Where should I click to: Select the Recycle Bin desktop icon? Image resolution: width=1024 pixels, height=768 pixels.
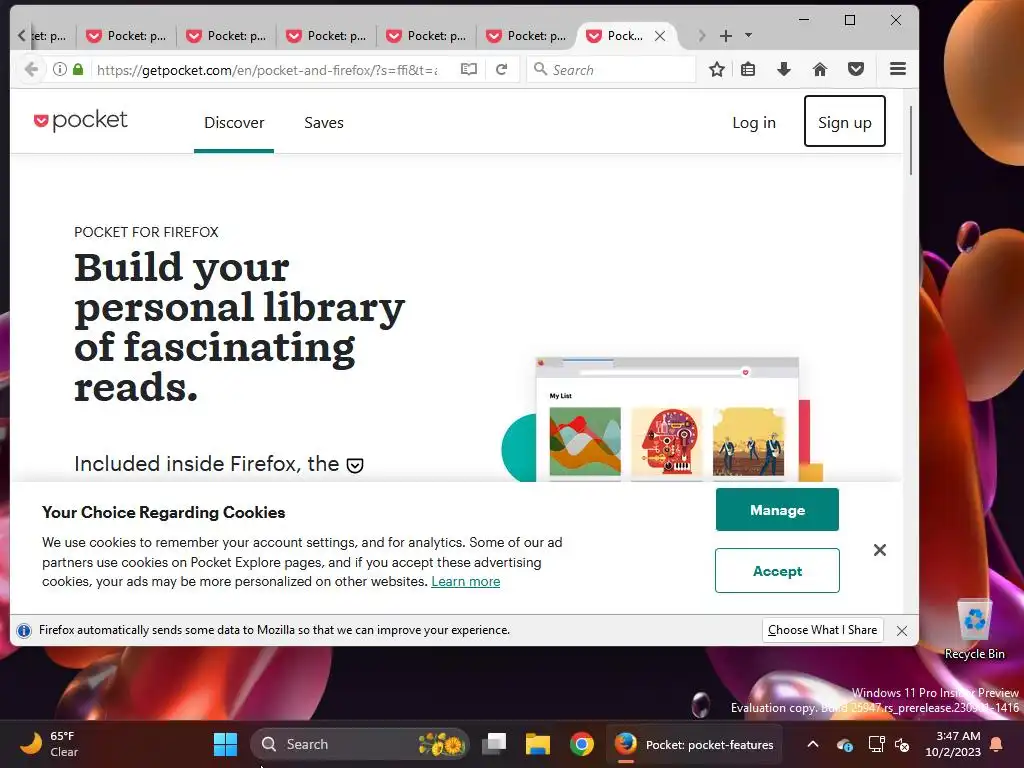point(974,630)
